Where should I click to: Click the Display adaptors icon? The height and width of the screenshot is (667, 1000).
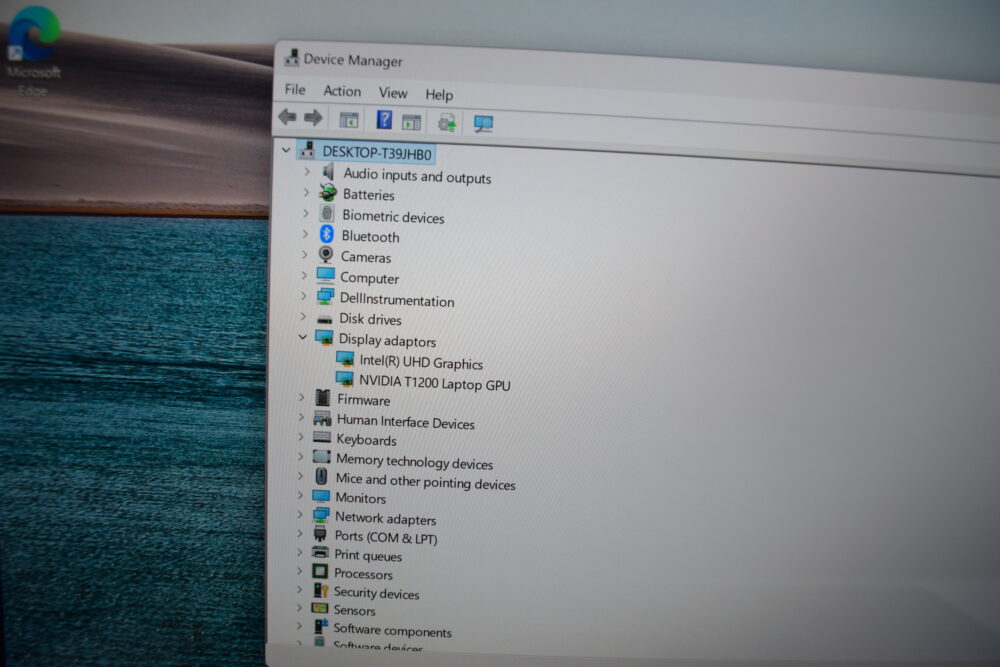[x=324, y=337]
